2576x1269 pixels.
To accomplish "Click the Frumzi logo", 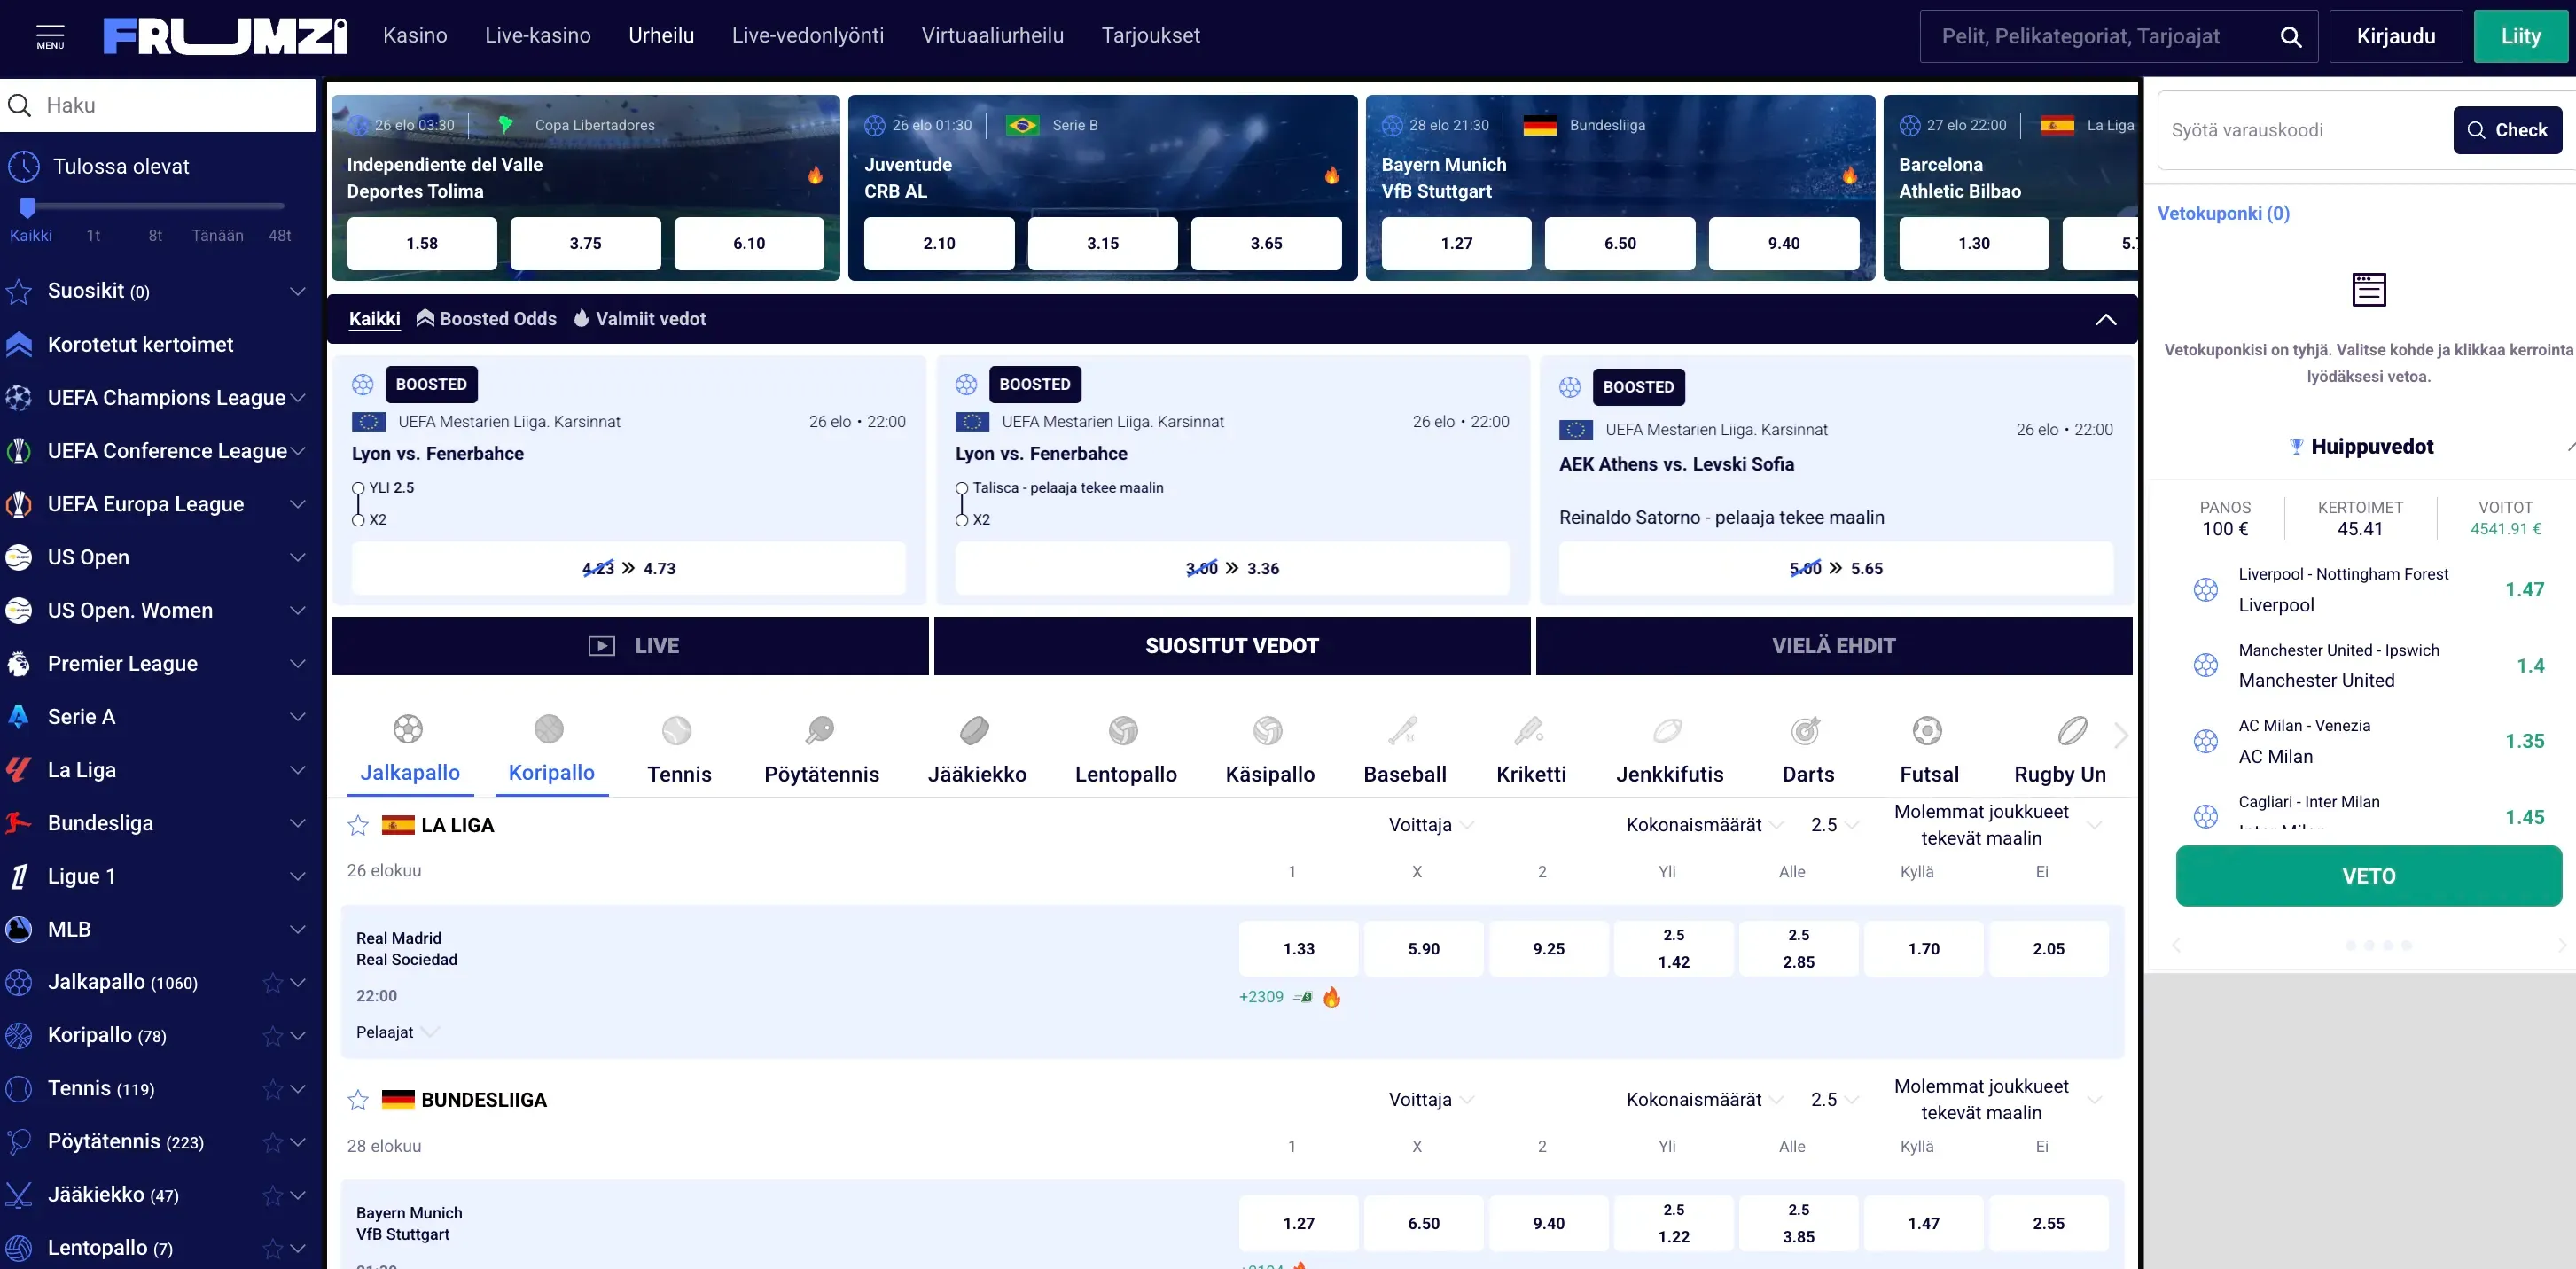I will (x=225, y=36).
